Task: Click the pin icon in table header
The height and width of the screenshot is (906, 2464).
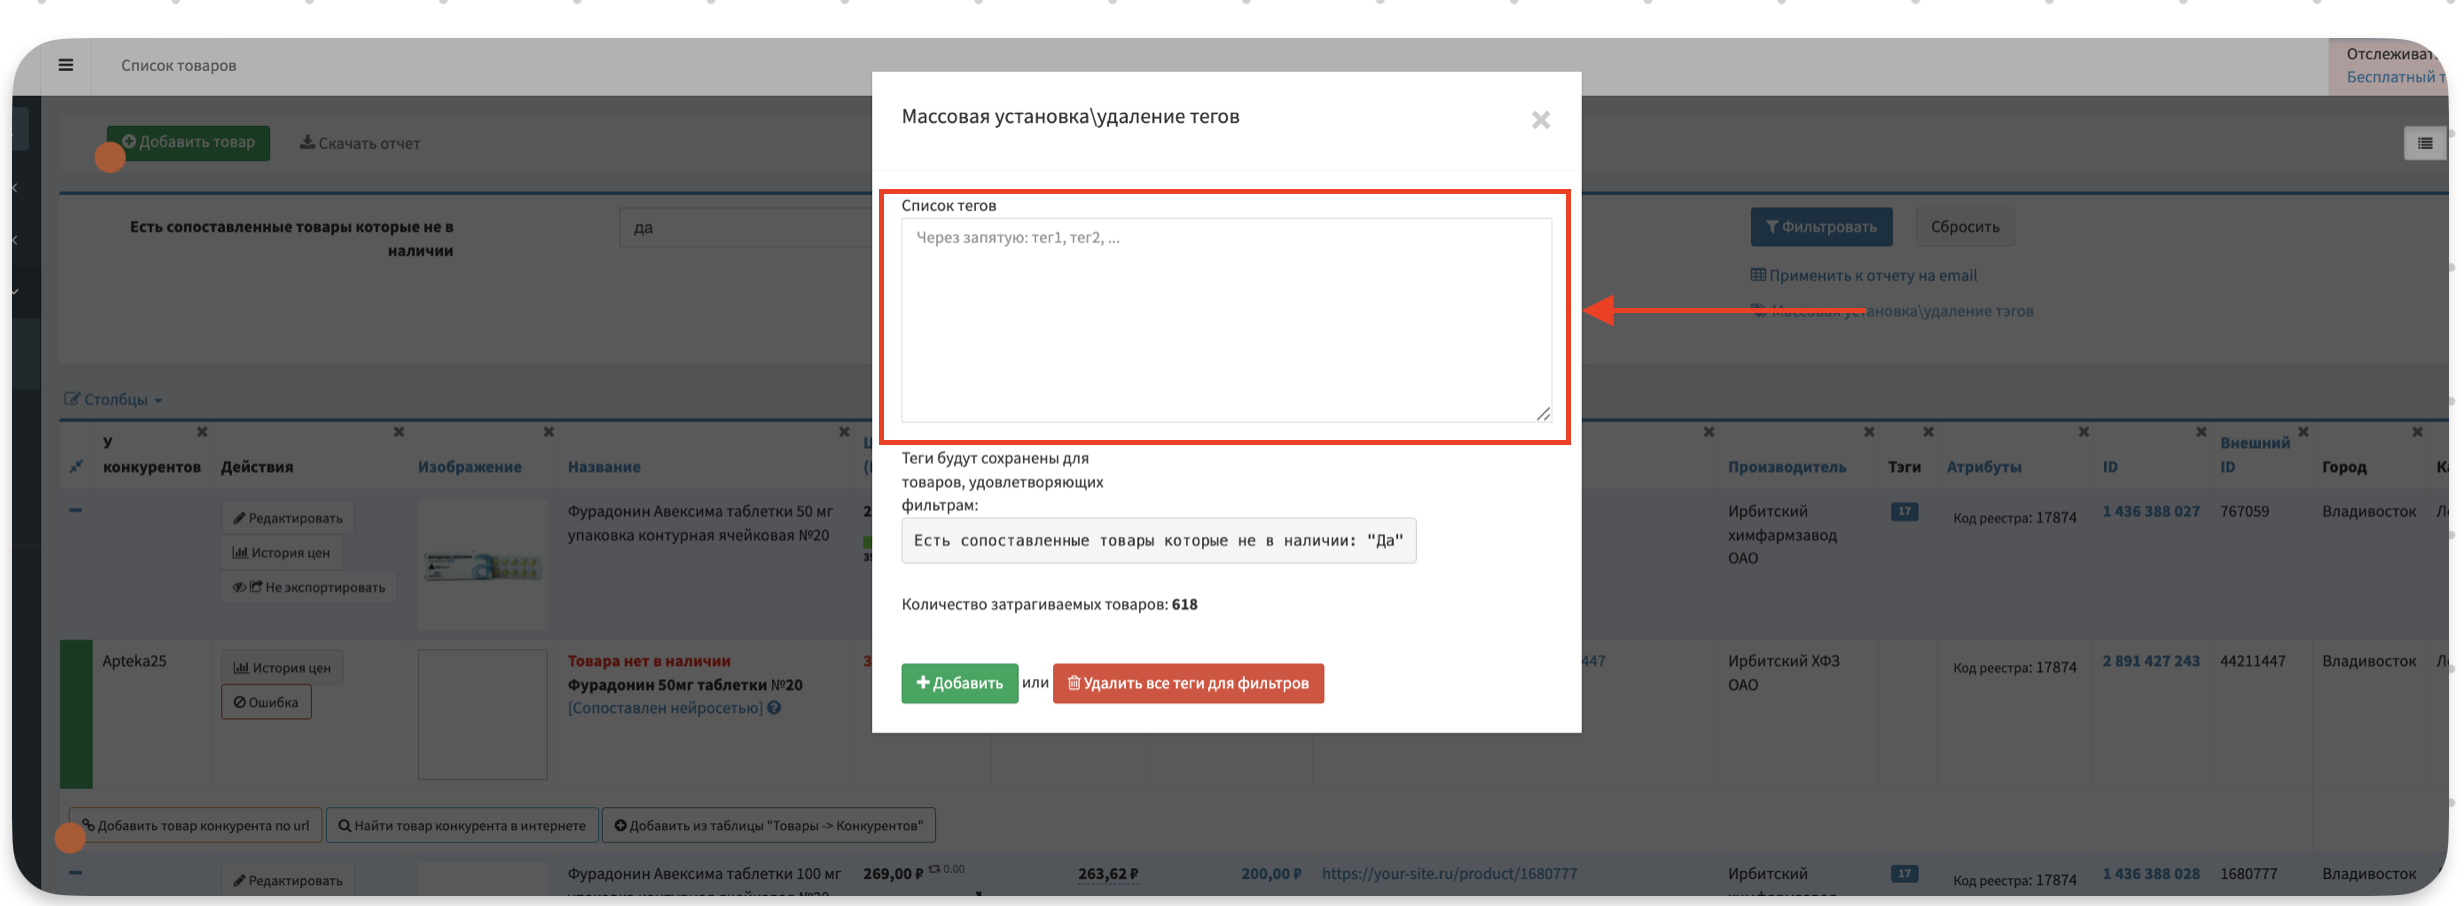Action: (x=76, y=467)
